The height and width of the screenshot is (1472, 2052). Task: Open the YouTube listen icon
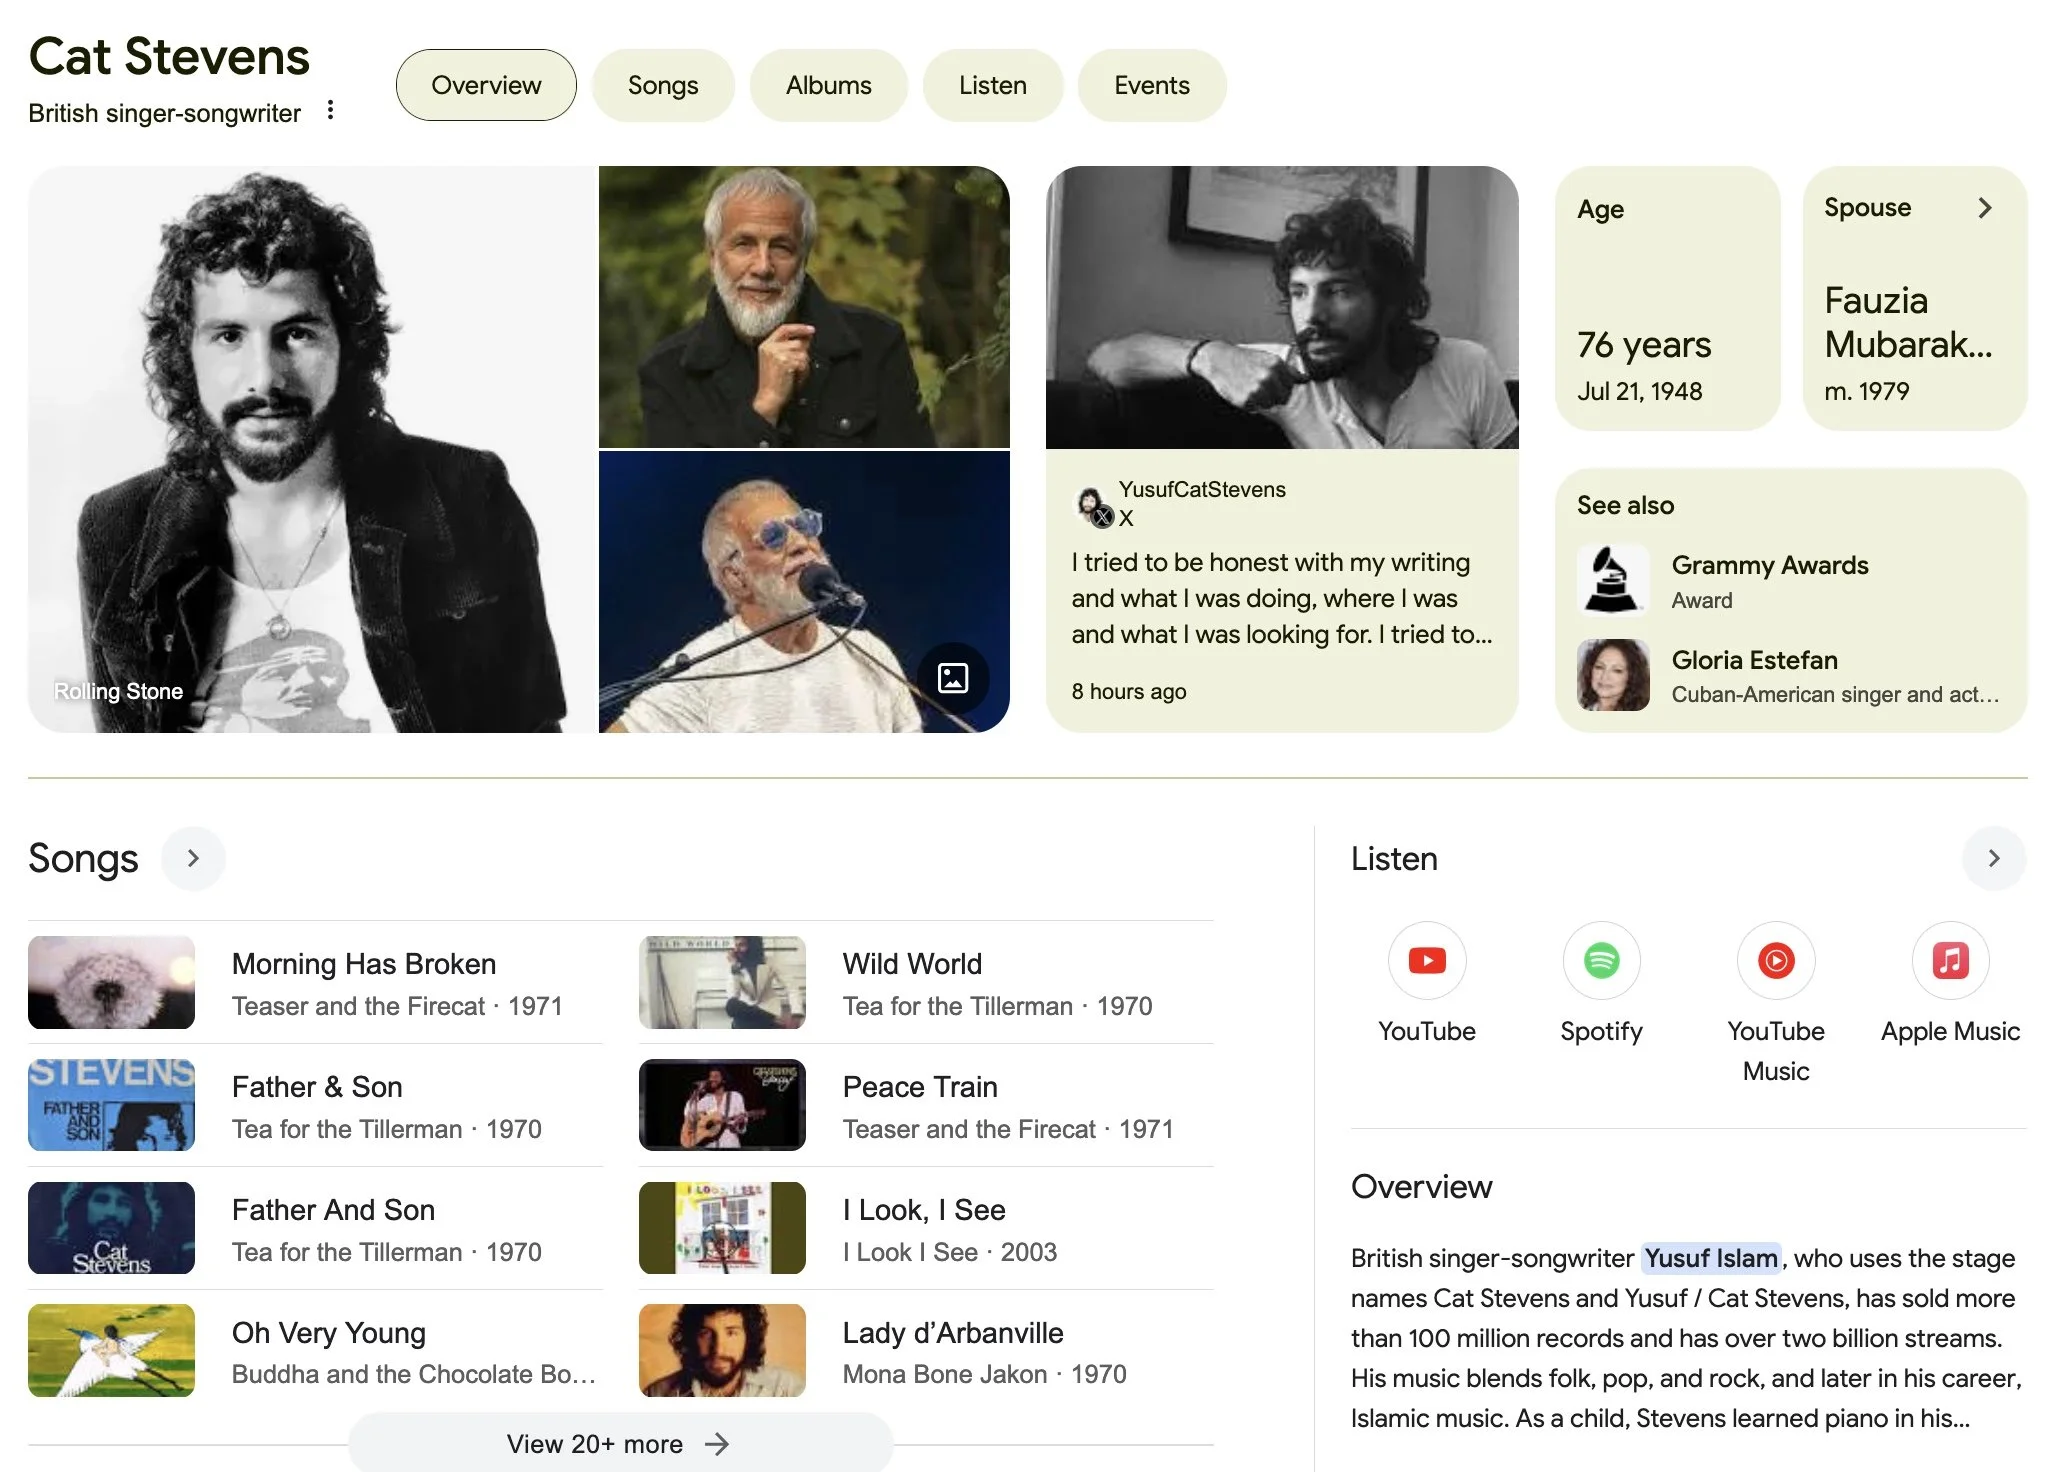1426,961
